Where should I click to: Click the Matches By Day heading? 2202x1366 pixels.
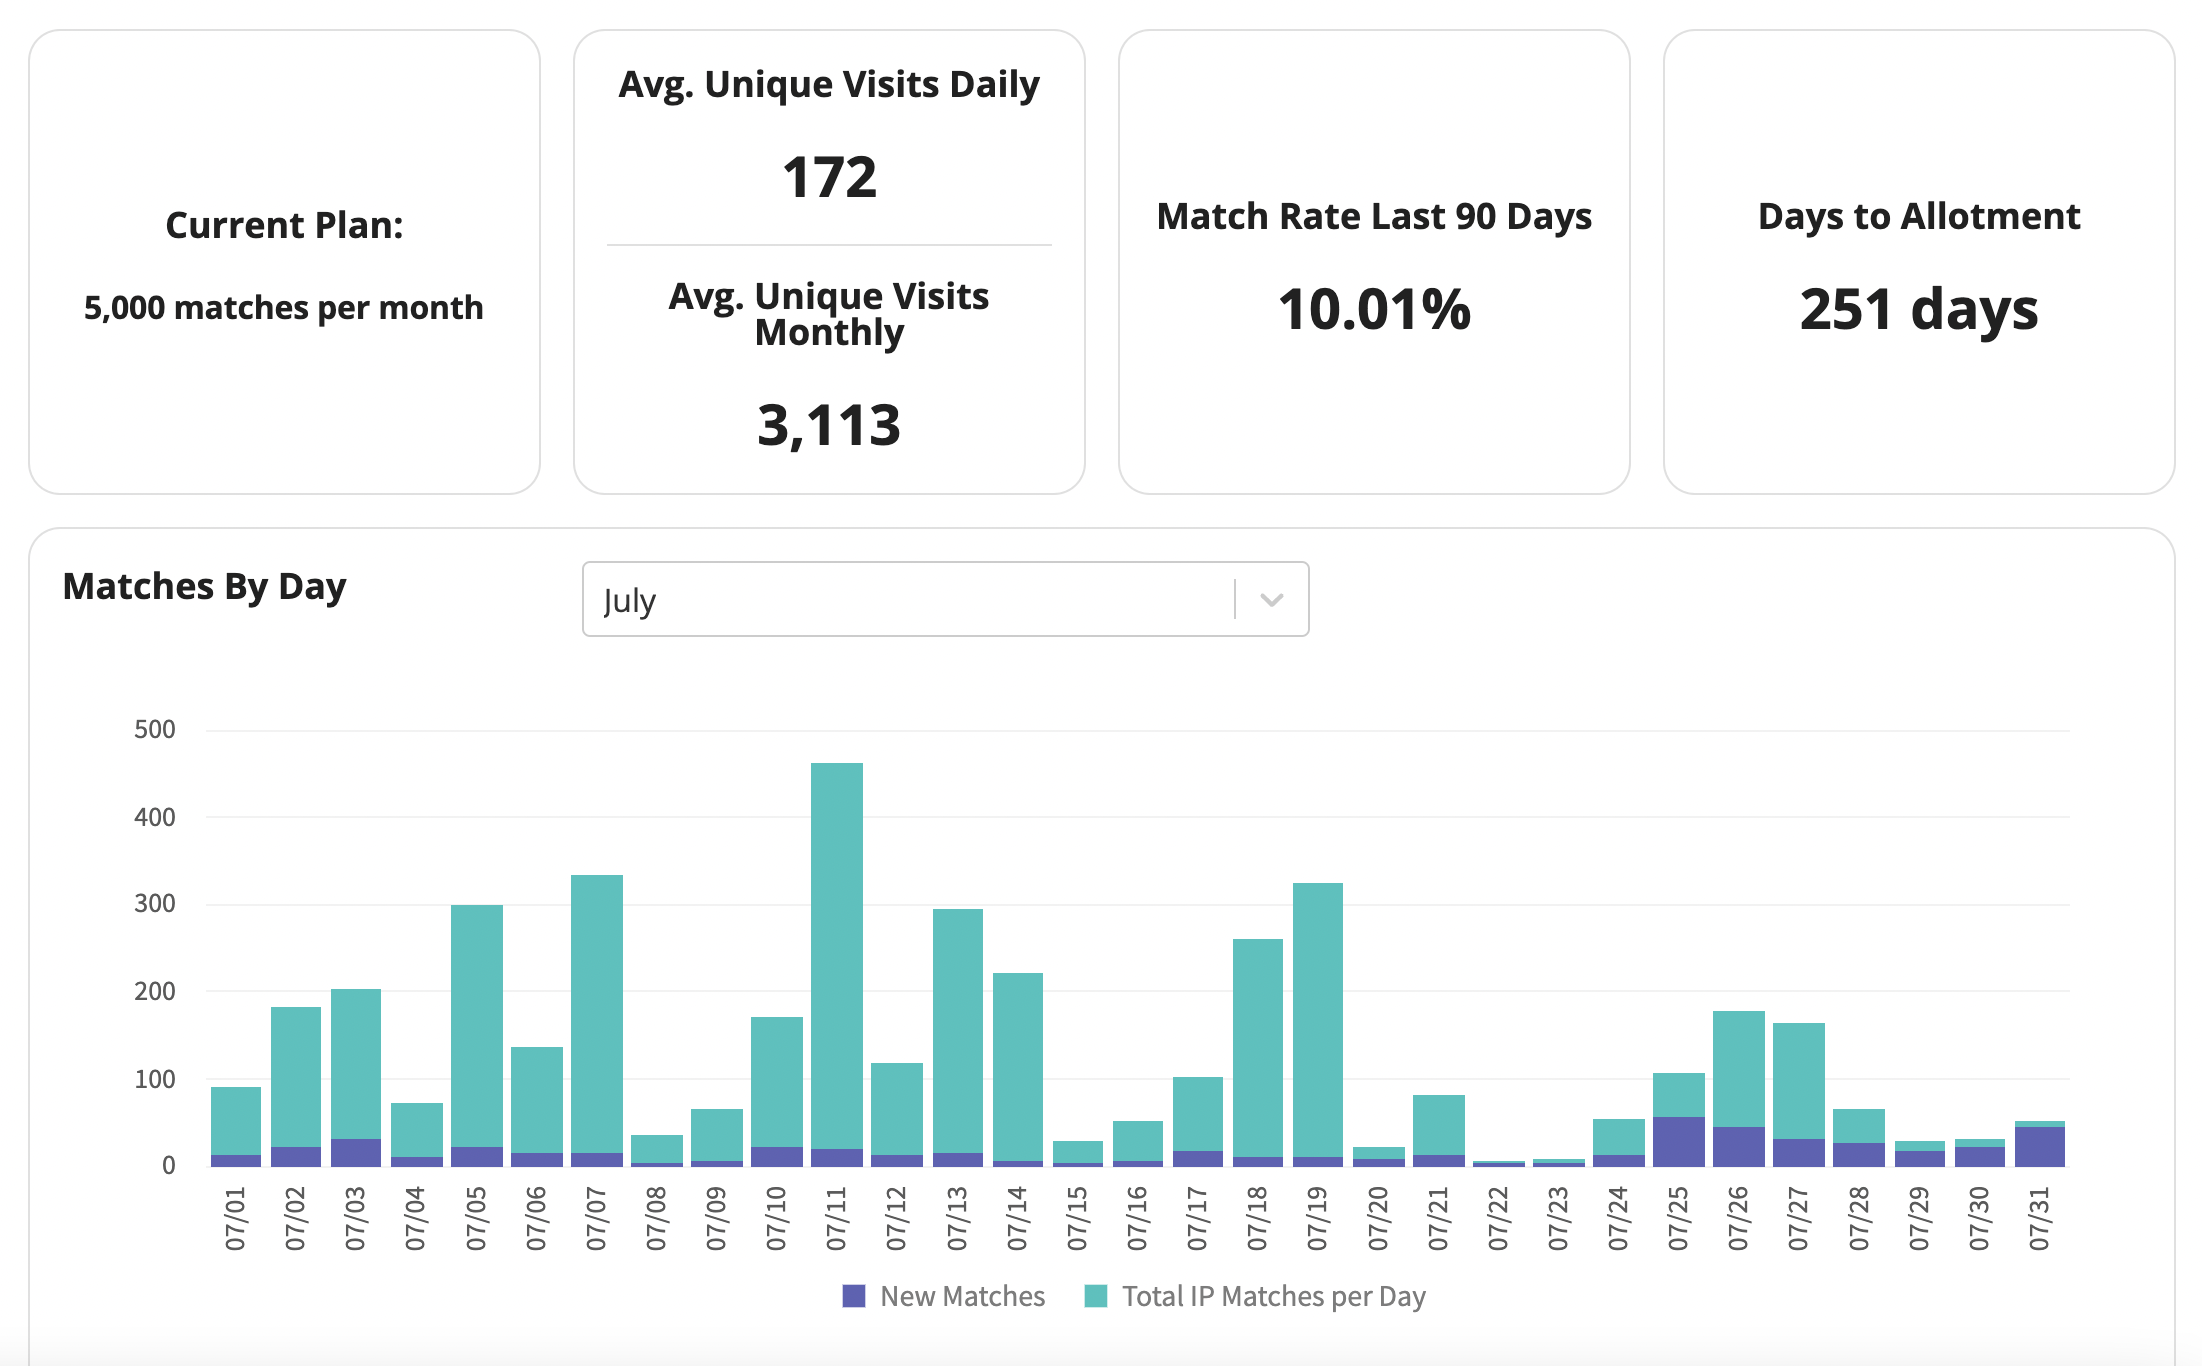point(204,586)
